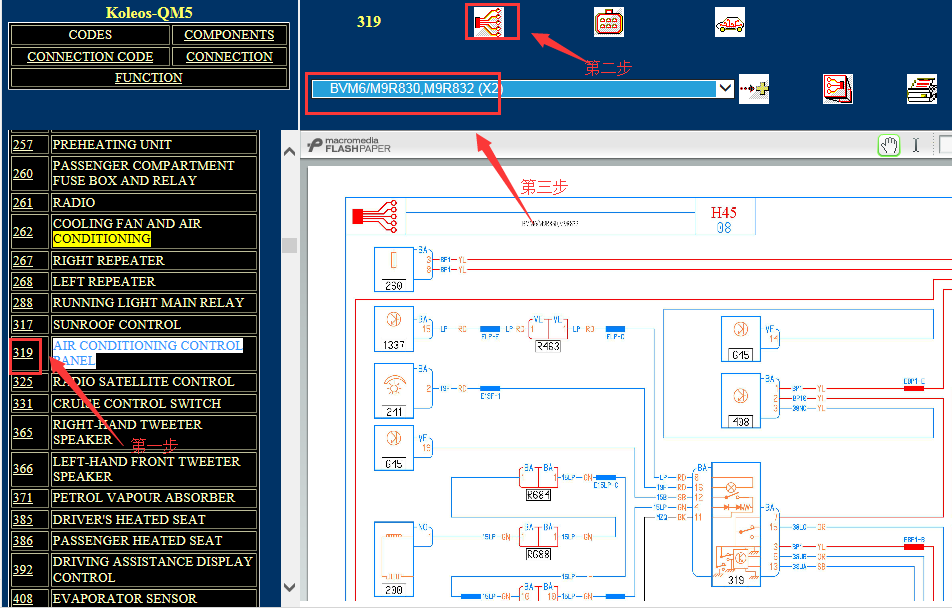
Task: Click component code 261 link
Action: (23, 203)
